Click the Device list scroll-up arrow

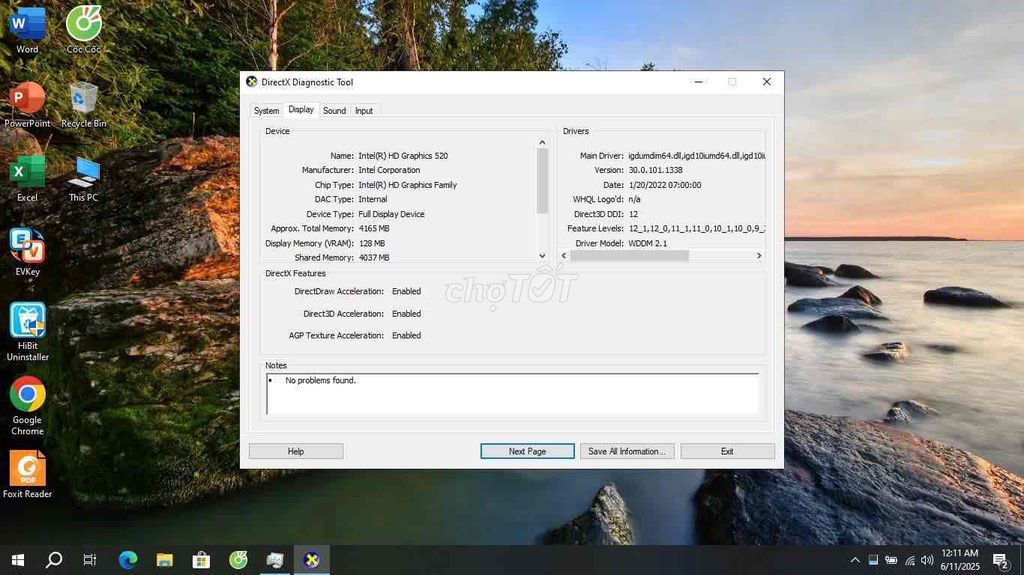(x=542, y=142)
